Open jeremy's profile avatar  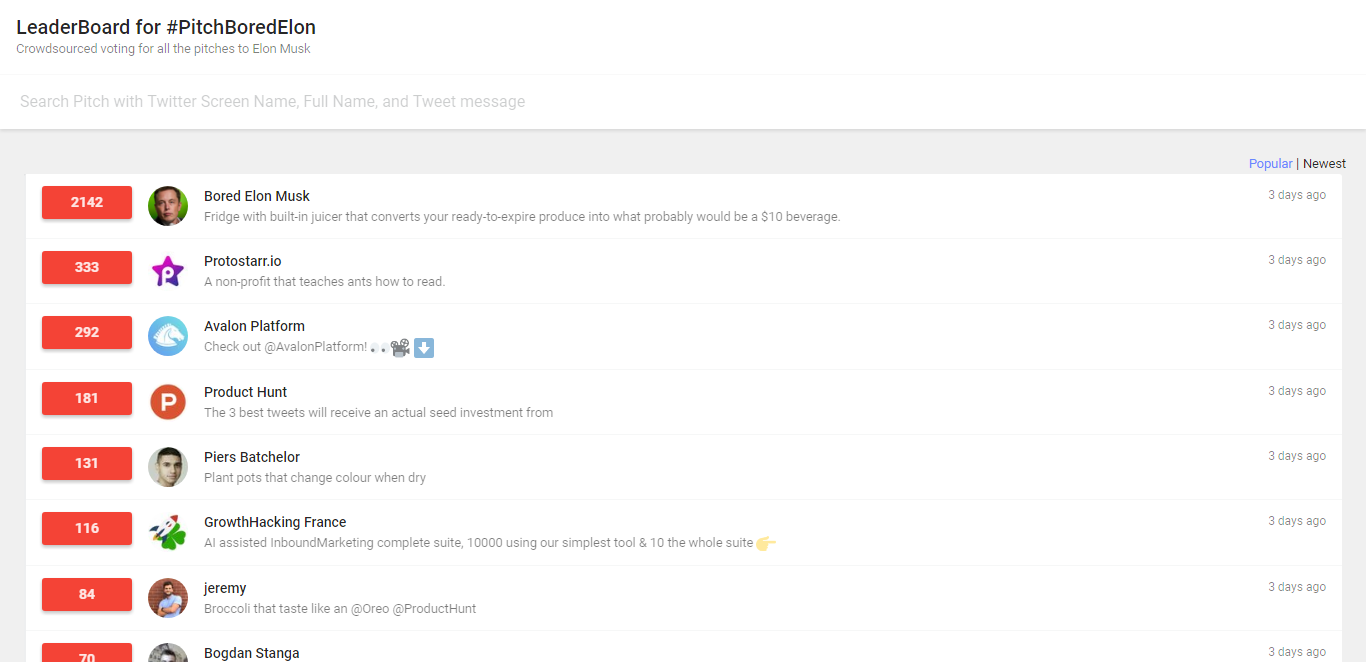(x=168, y=598)
